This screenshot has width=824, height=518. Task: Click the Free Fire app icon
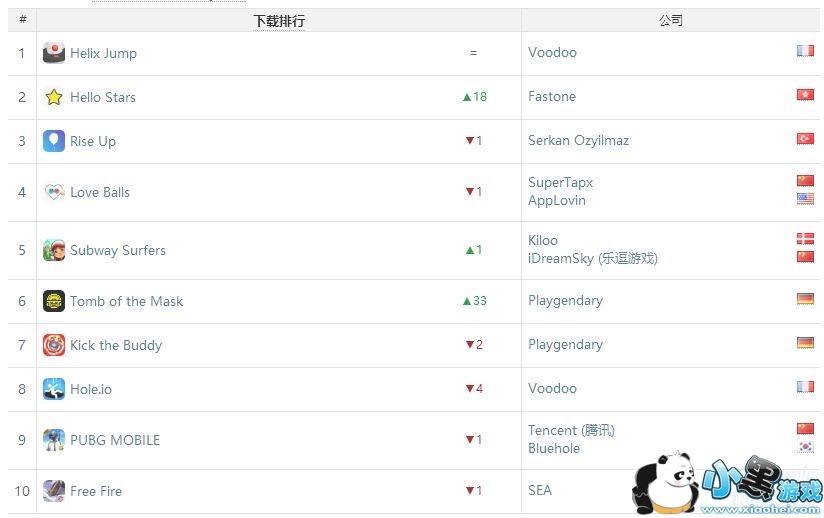54,491
